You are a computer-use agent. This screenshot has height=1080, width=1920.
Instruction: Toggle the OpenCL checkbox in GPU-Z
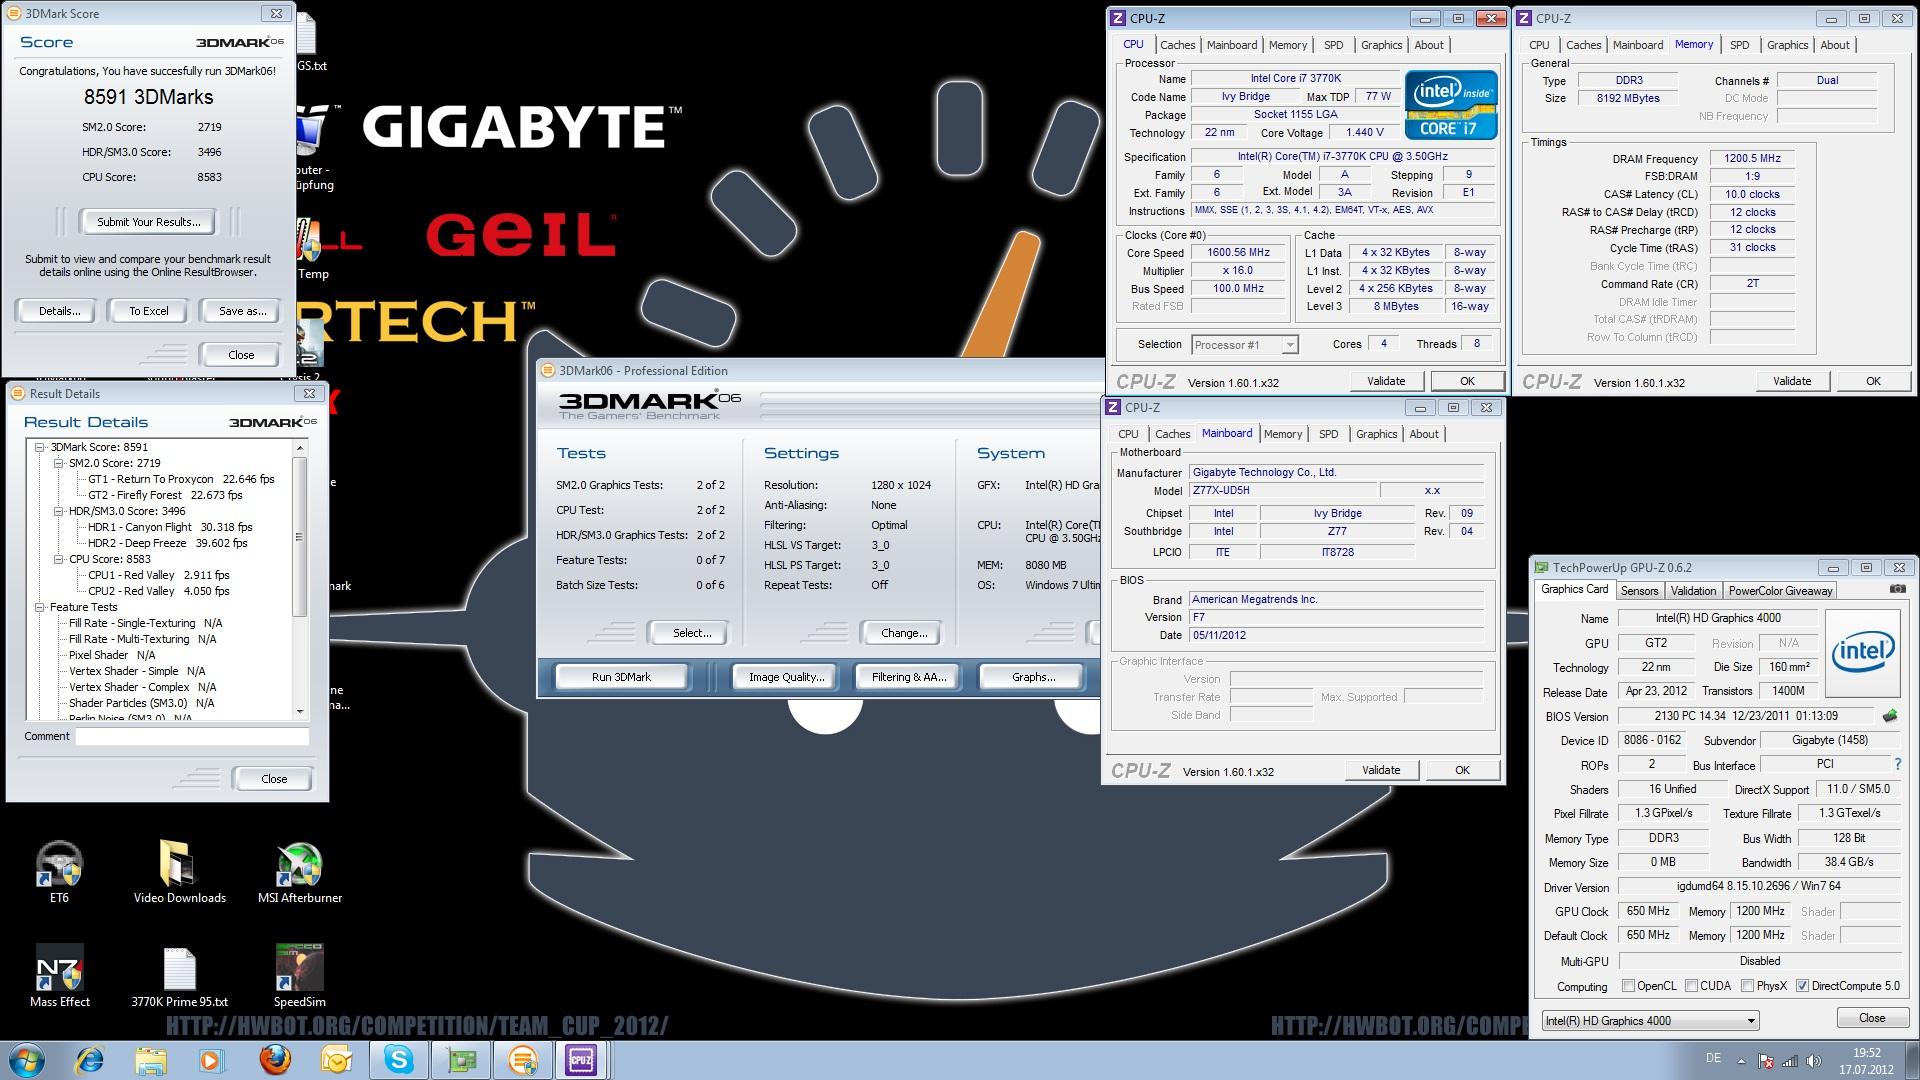[x=1628, y=986]
